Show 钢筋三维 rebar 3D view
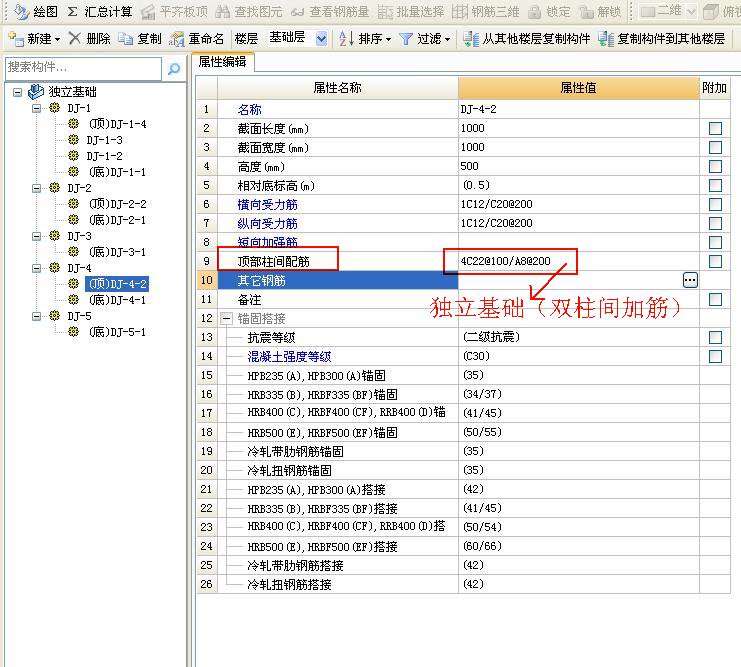This screenshot has height=667, width=741. click(485, 11)
